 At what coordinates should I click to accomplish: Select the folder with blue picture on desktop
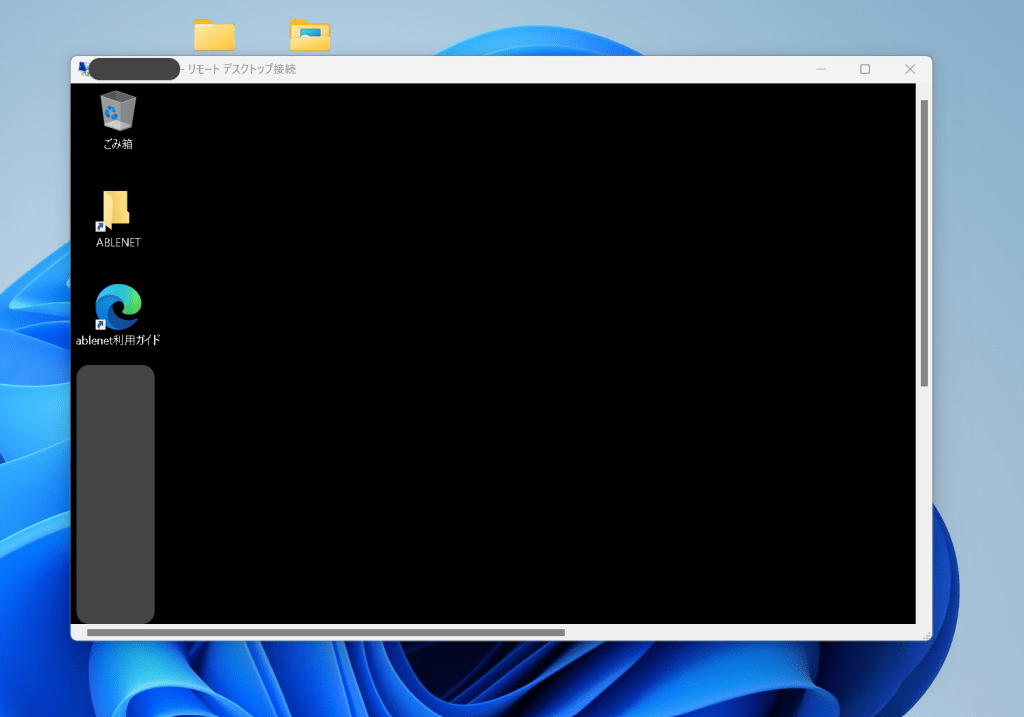[310, 35]
